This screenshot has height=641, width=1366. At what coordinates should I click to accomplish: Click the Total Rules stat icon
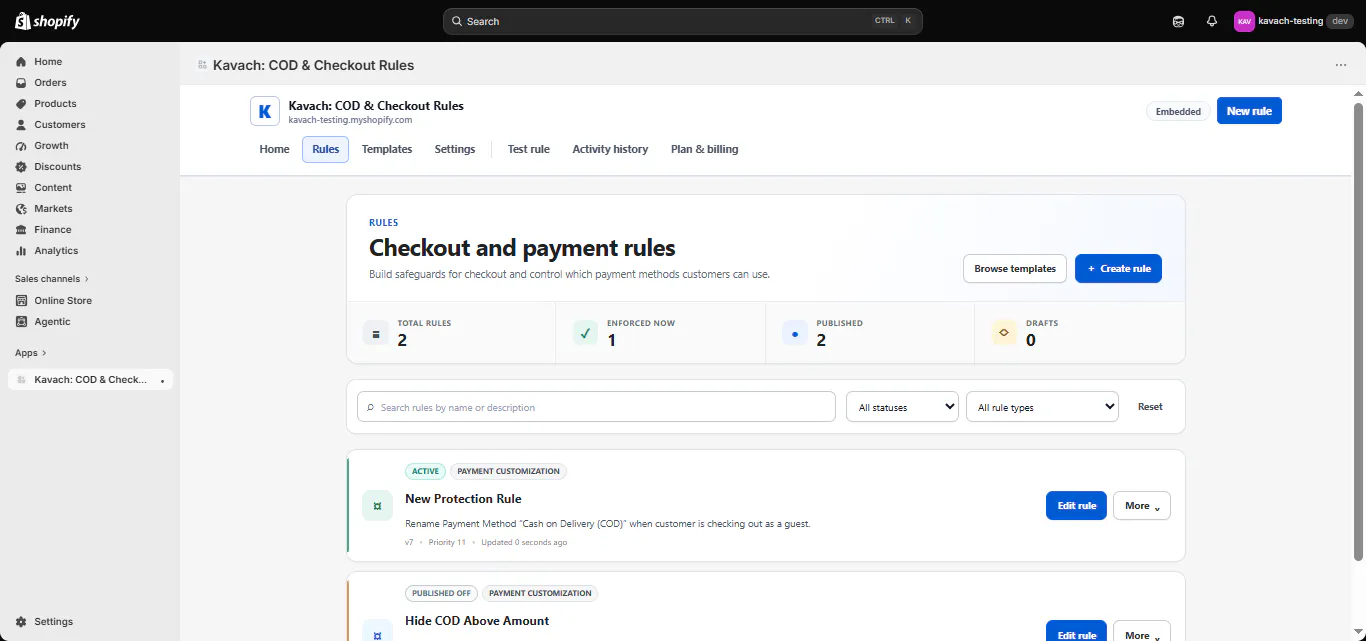click(376, 334)
